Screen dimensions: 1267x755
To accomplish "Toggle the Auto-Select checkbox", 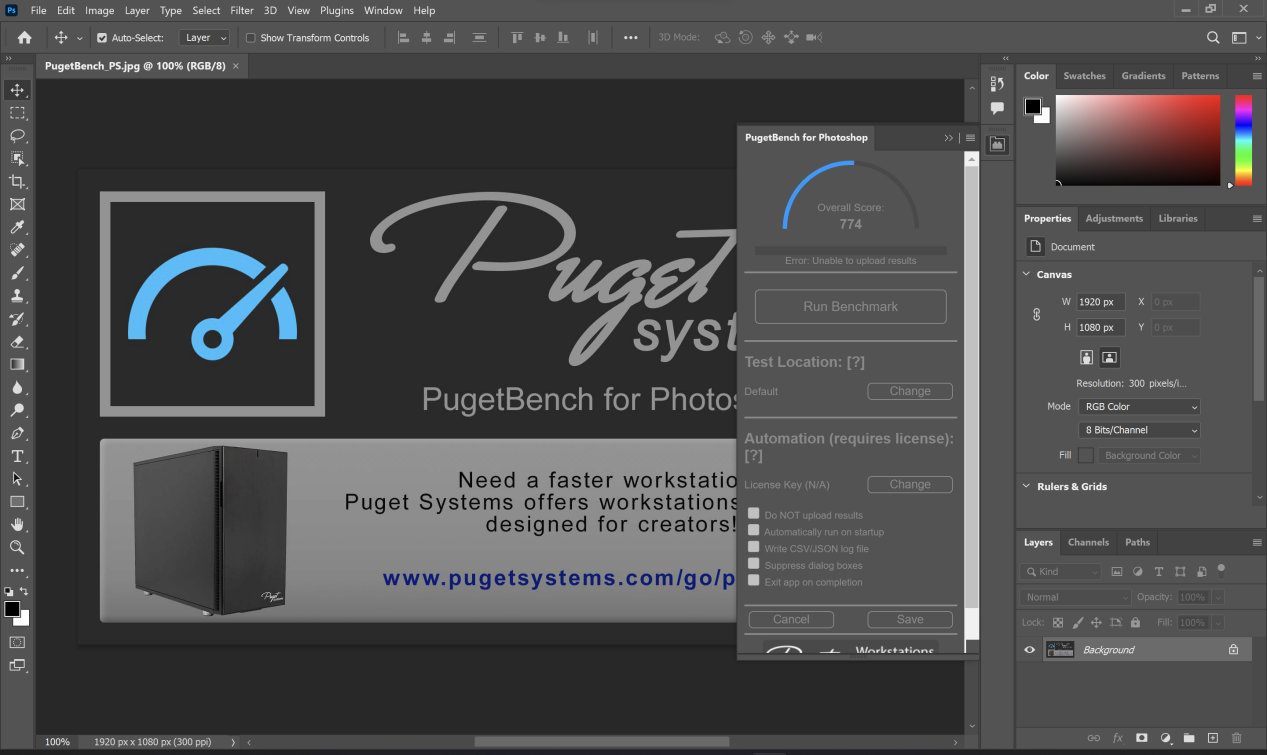I will click(102, 38).
